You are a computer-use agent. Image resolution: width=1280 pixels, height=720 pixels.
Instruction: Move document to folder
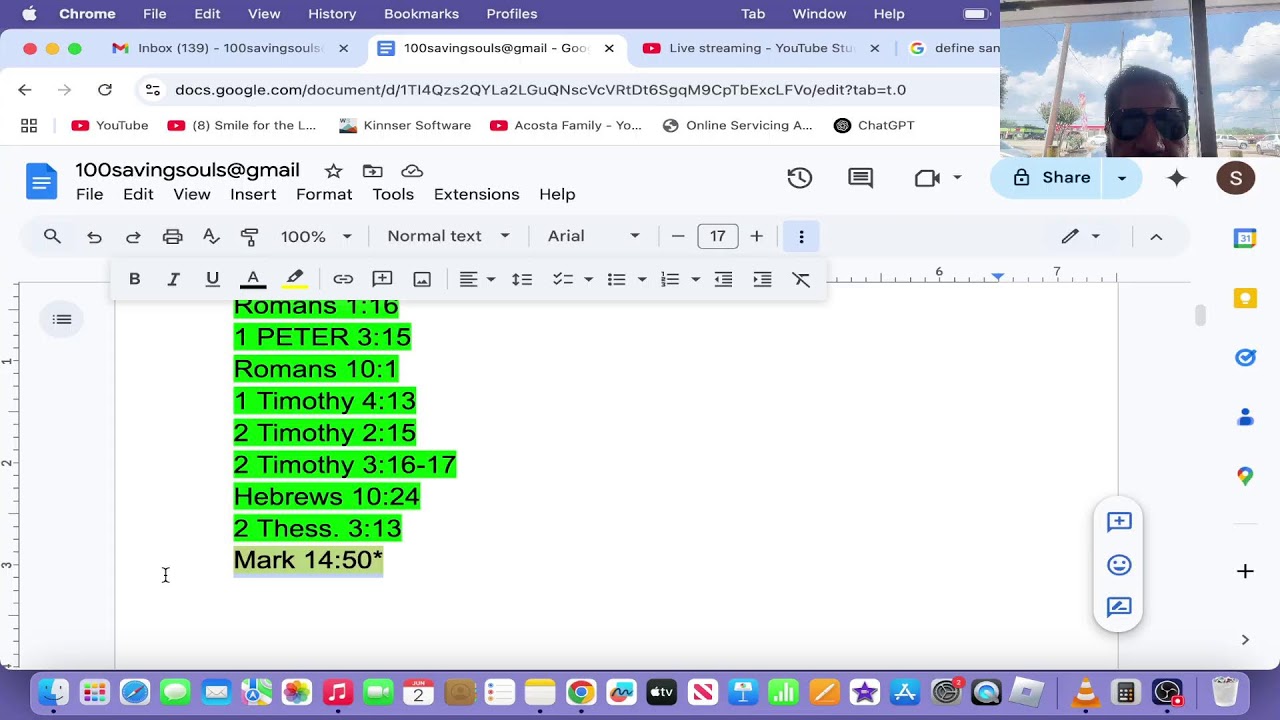pyautogui.click(x=372, y=171)
